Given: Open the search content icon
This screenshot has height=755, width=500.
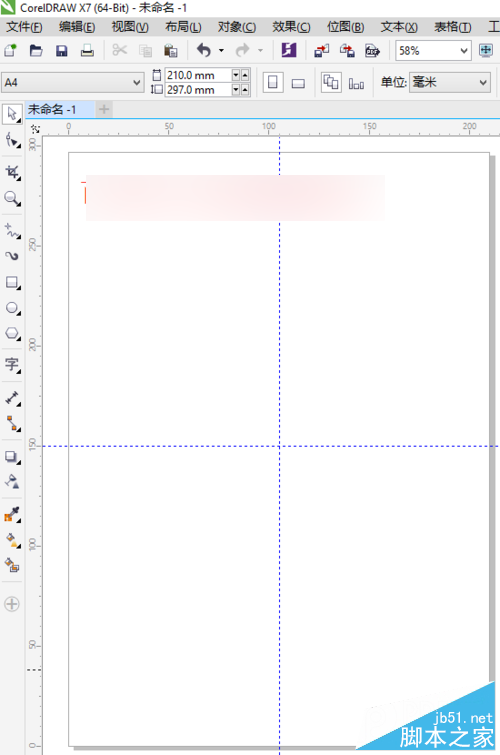Looking at the screenshot, I should tap(289, 50).
